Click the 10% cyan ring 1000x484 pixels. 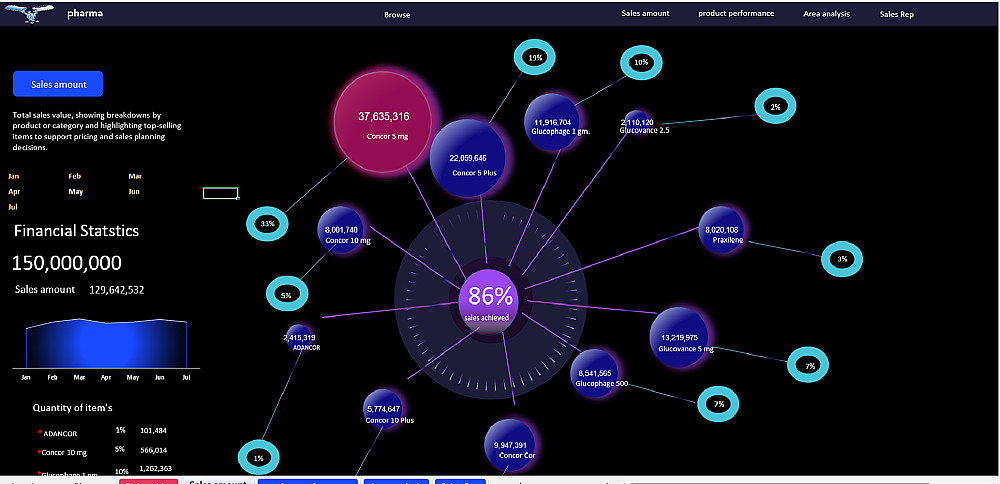coord(641,62)
